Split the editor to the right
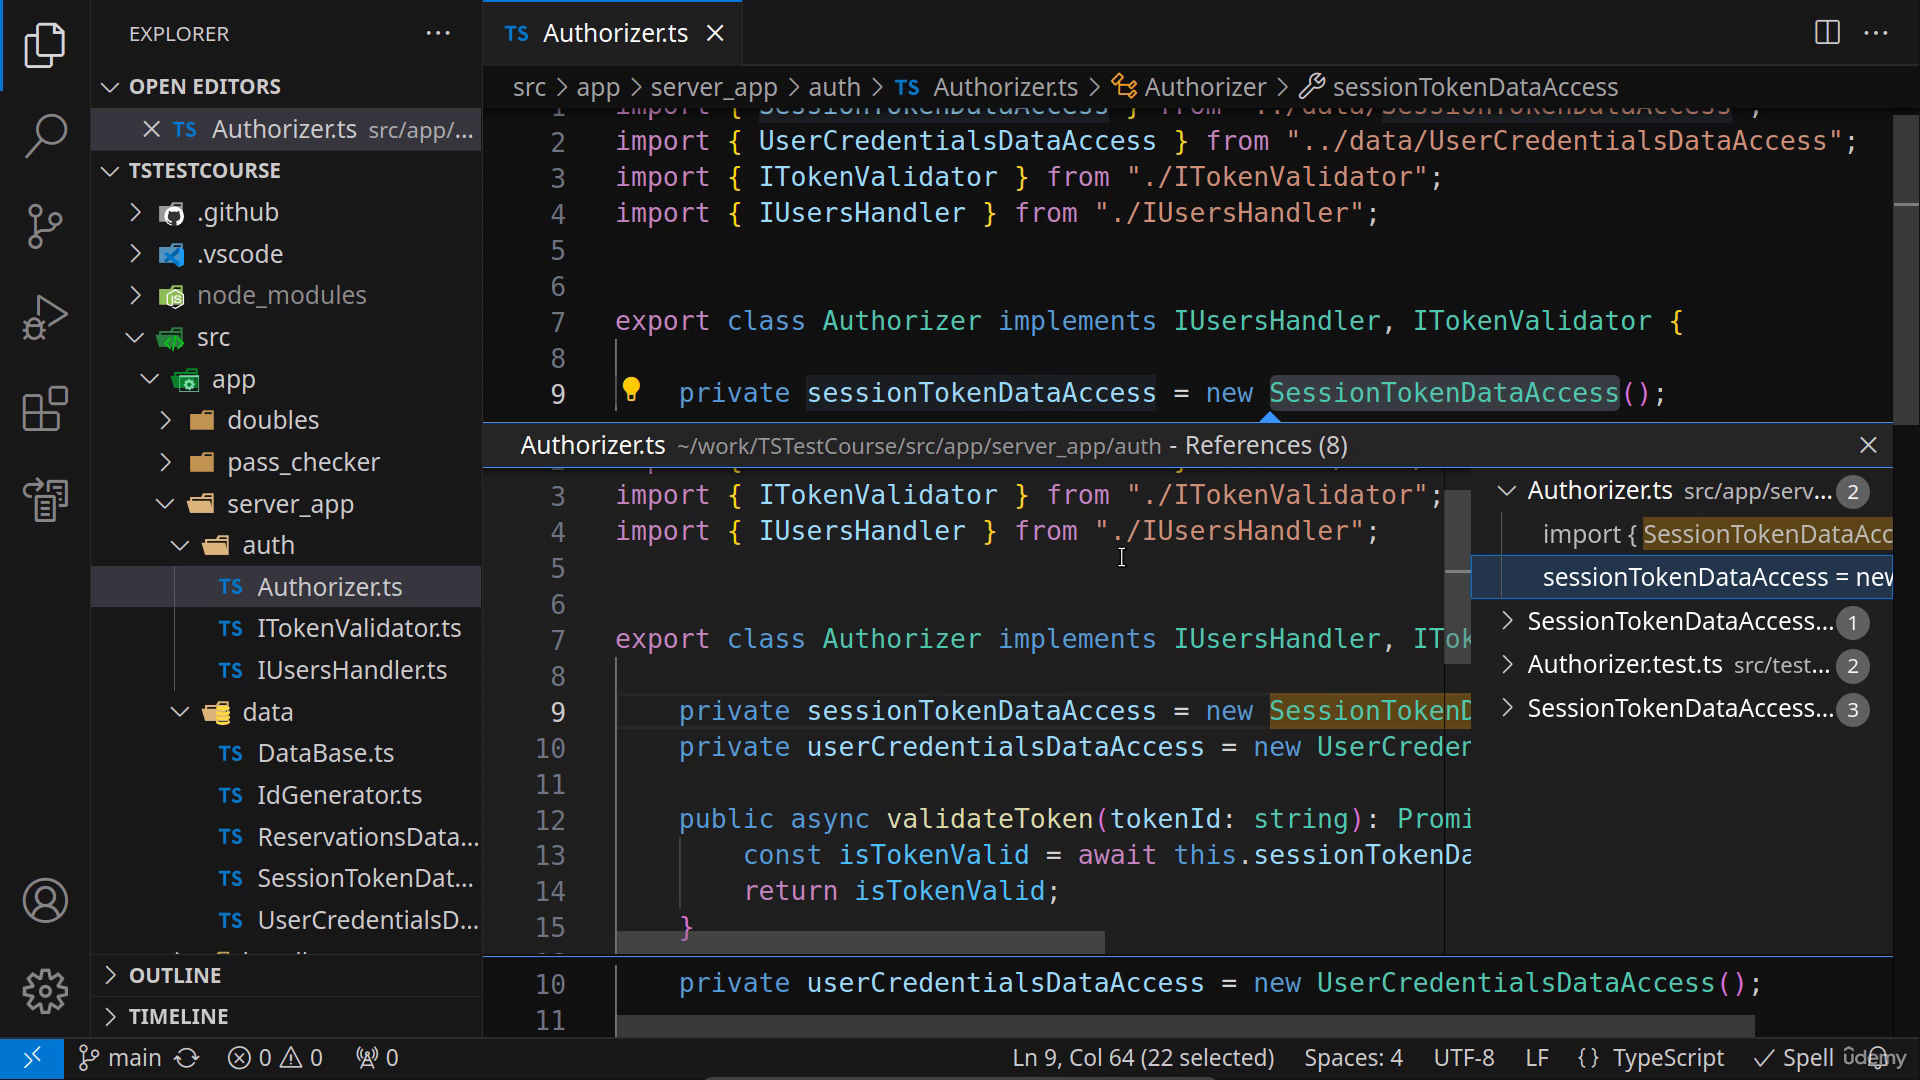The width and height of the screenshot is (1920, 1080). [x=1827, y=33]
